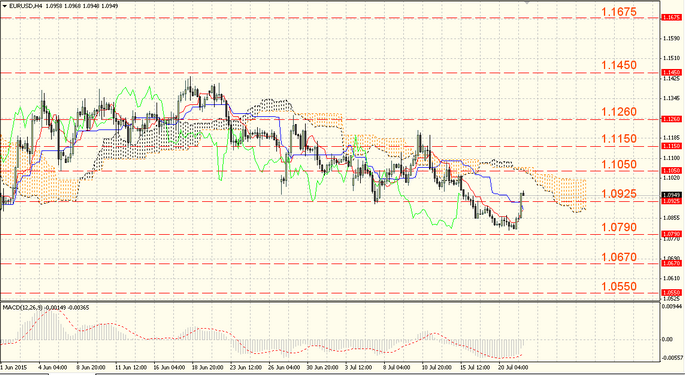The height and width of the screenshot is (375, 685).
Task: Click the MACD(12,26,9) indicator label
Action: pyautogui.click(x=23, y=308)
